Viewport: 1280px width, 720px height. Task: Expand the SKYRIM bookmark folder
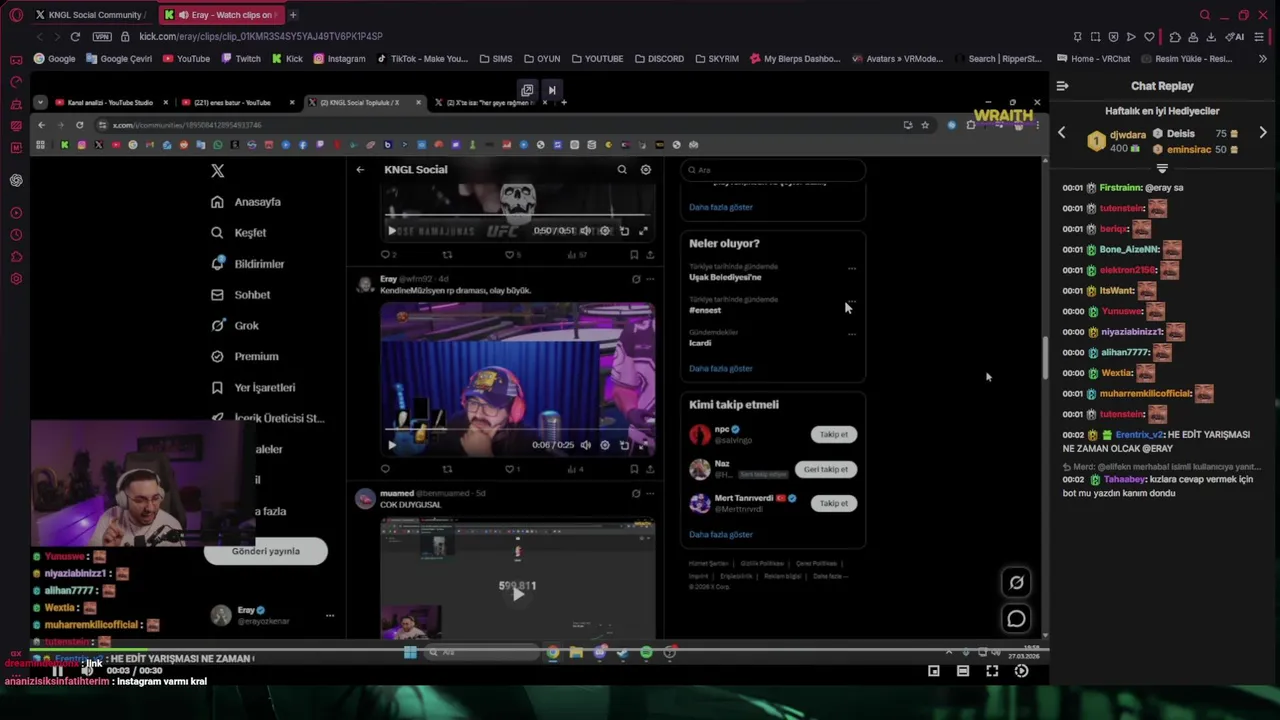click(x=716, y=59)
